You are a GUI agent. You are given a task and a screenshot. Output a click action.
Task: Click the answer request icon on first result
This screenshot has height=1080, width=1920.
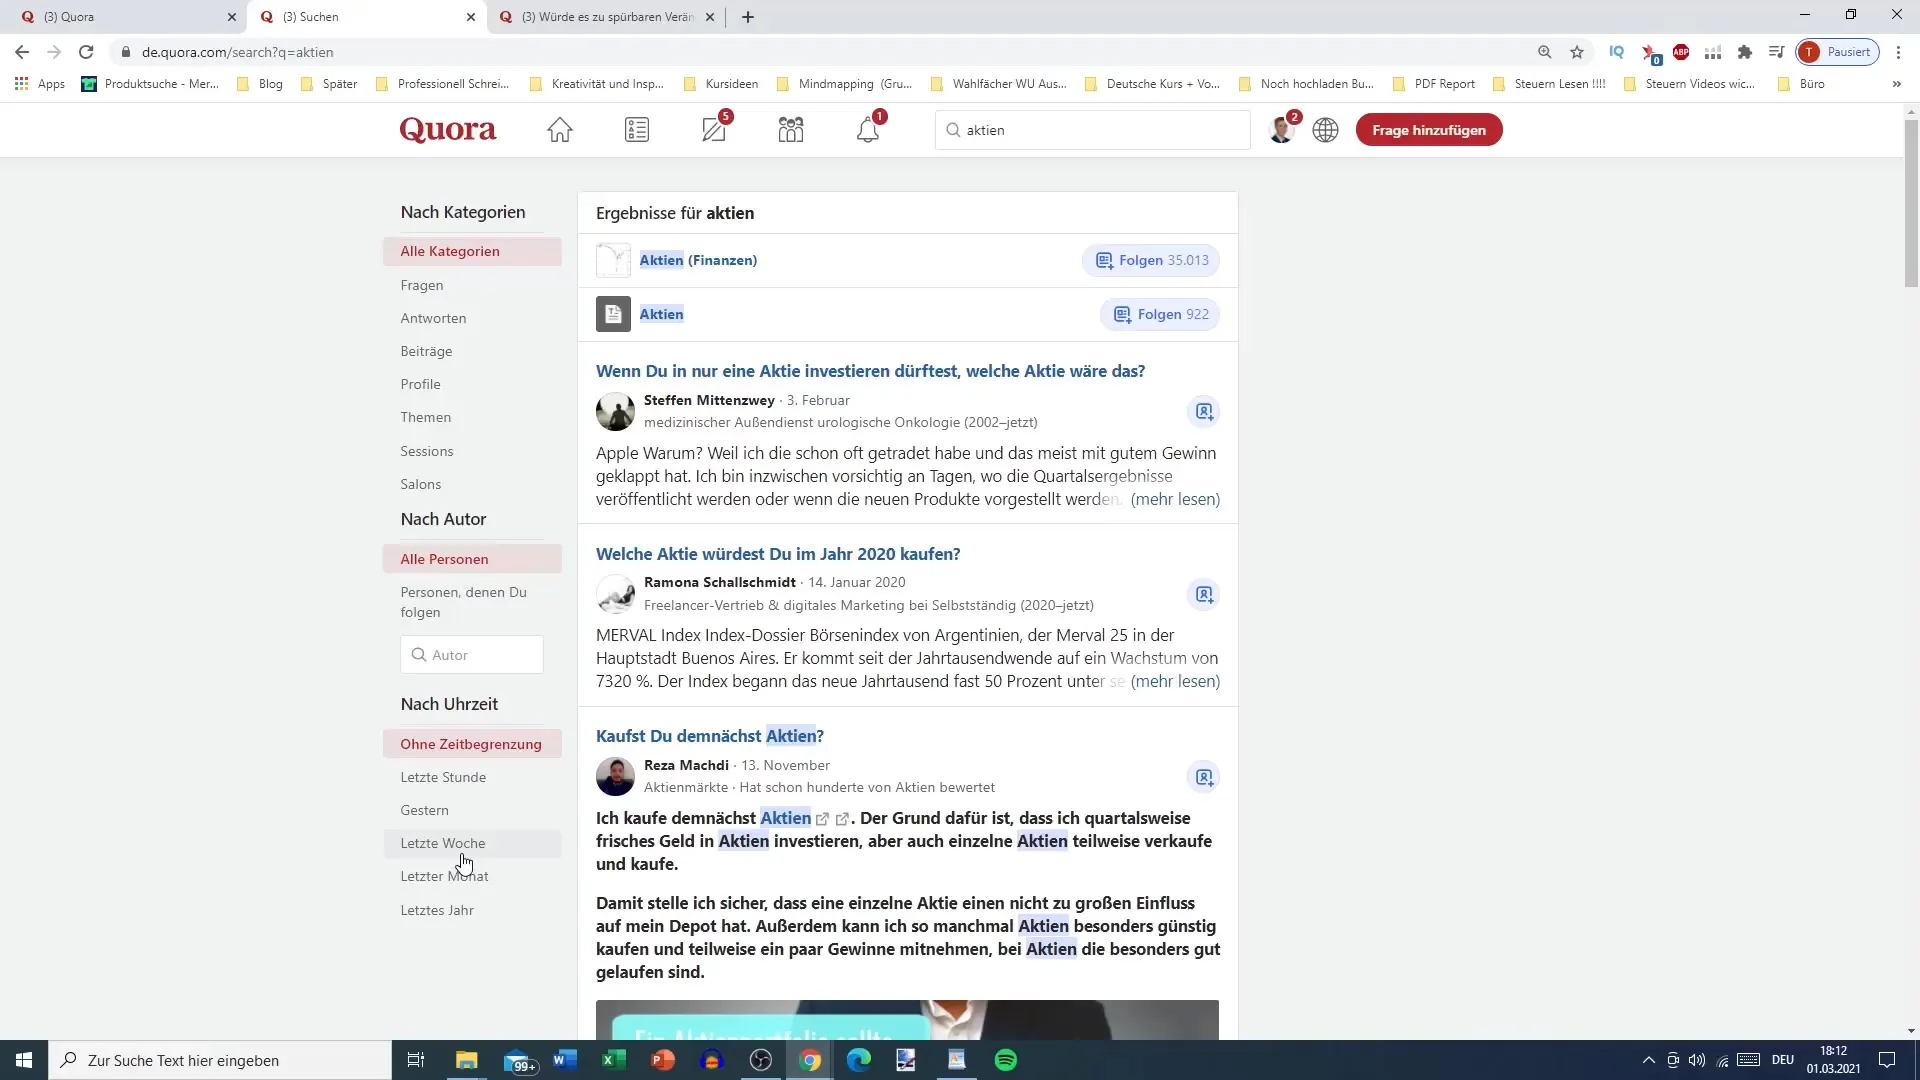[1204, 411]
